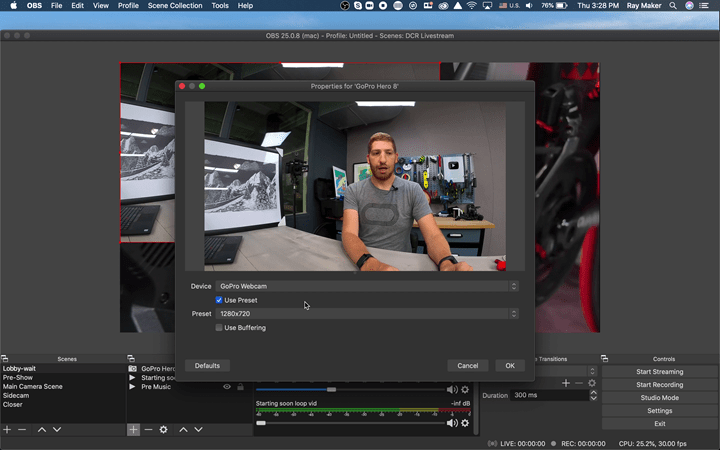Move the selected source up in Sources list

[183, 429]
